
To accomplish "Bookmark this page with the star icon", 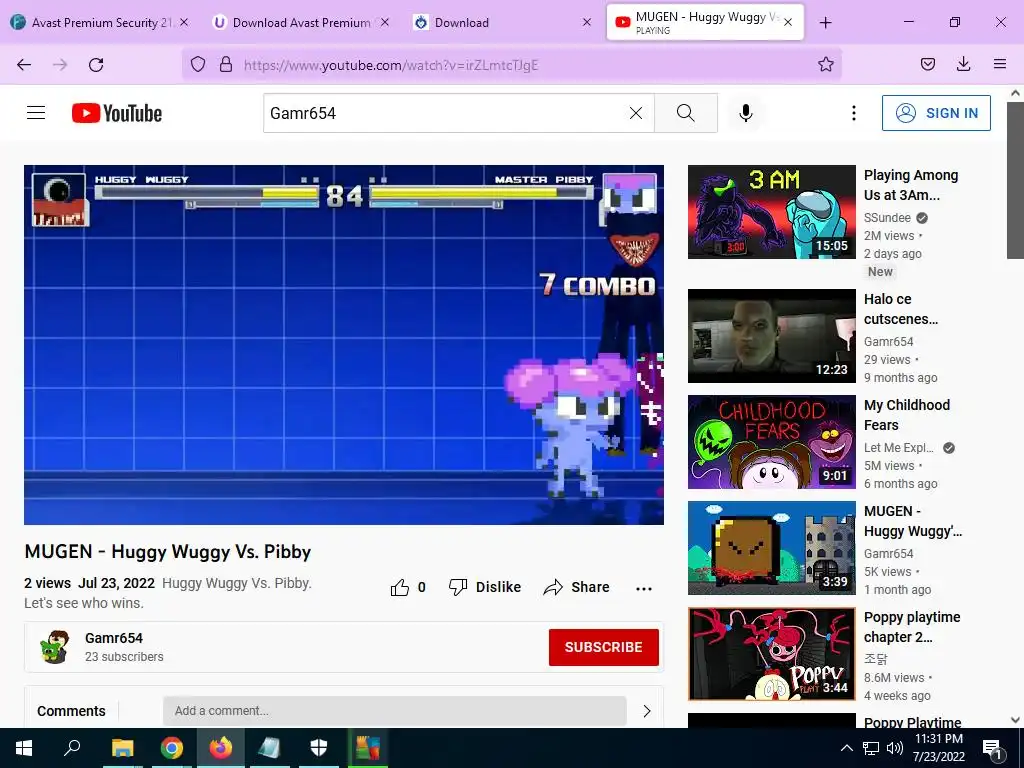I will click(825, 64).
